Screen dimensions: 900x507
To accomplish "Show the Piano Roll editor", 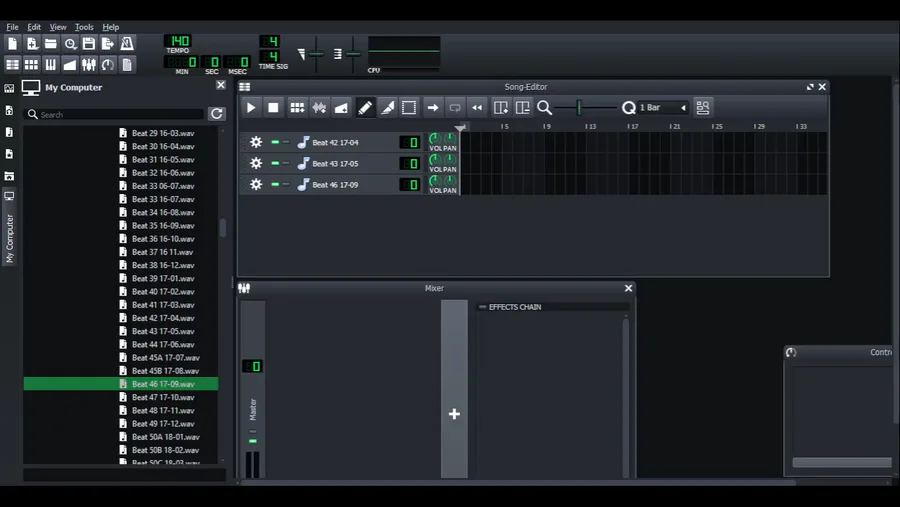I will tap(51, 64).
